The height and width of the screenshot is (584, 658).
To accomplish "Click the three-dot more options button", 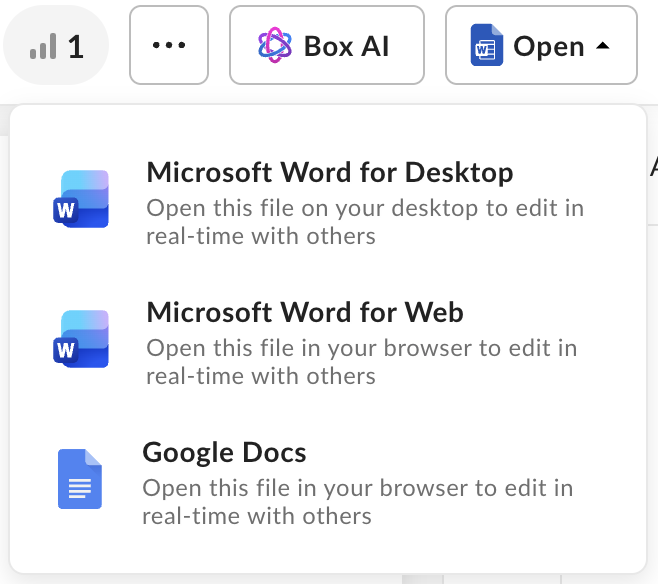I will [169, 45].
